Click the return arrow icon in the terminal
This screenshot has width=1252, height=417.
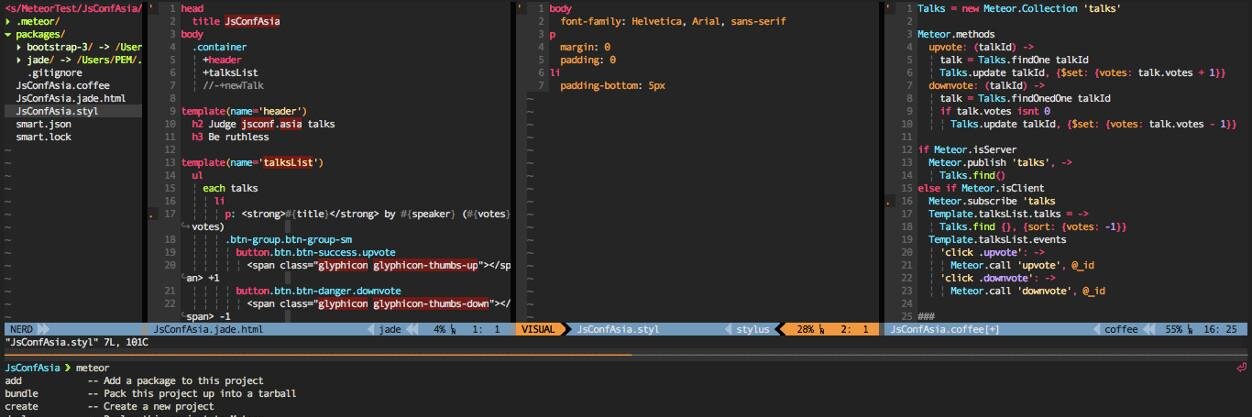[x=1241, y=368]
